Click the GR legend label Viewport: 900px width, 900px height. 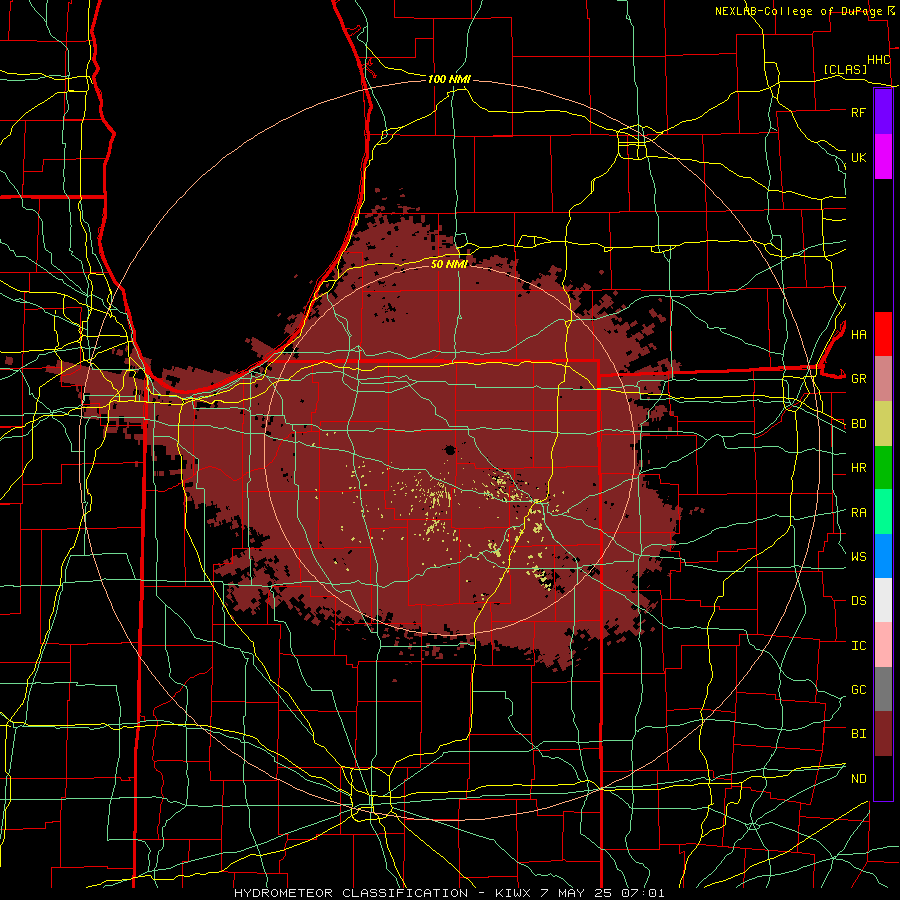coord(858,379)
